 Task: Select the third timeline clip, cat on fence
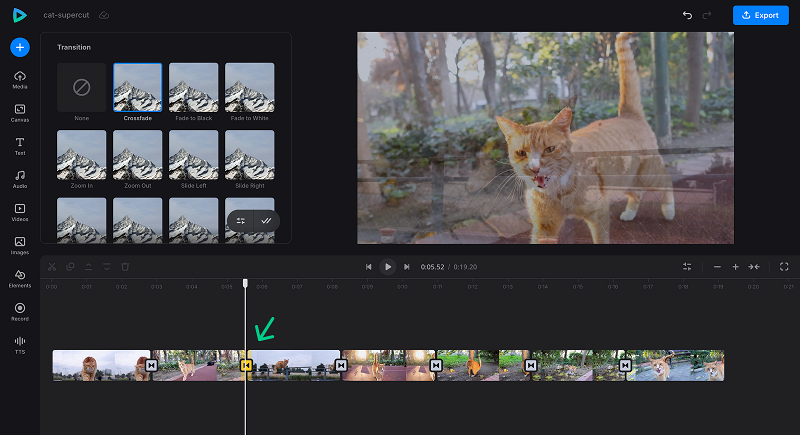[x=293, y=365]
